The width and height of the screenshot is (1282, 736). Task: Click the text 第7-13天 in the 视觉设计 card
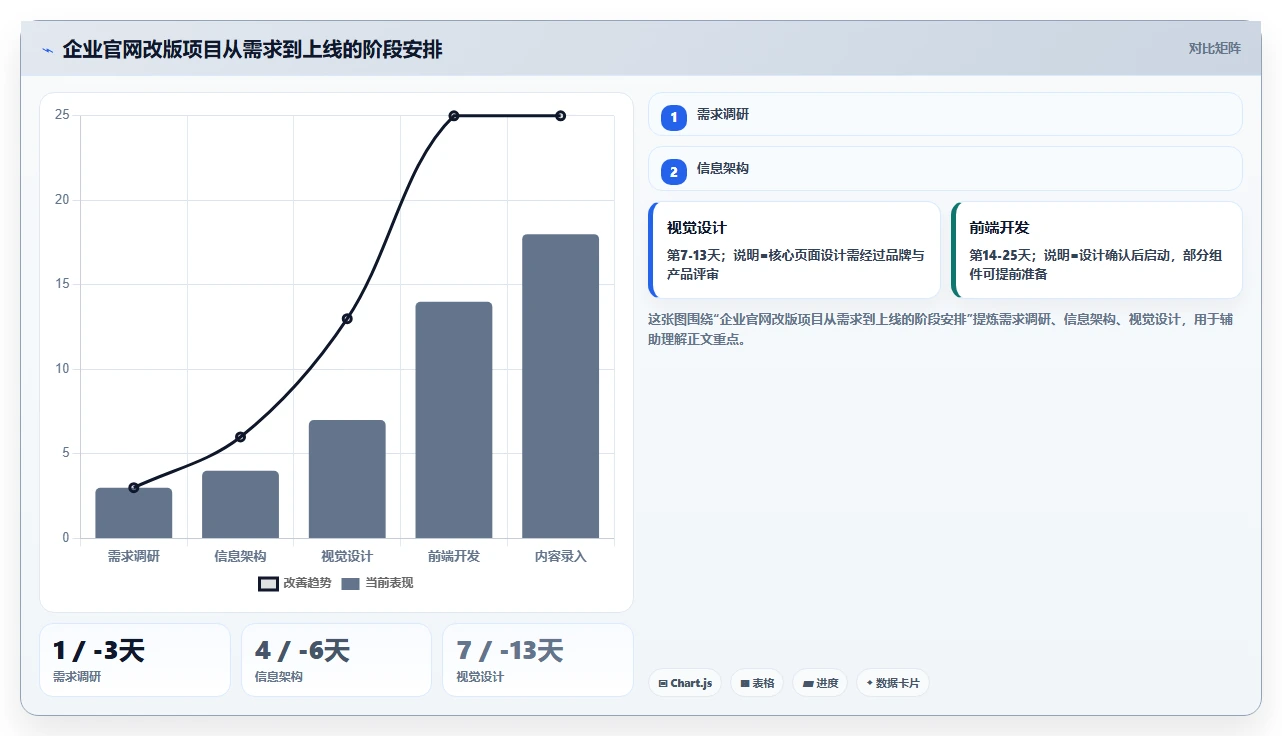tap(696, 256)
